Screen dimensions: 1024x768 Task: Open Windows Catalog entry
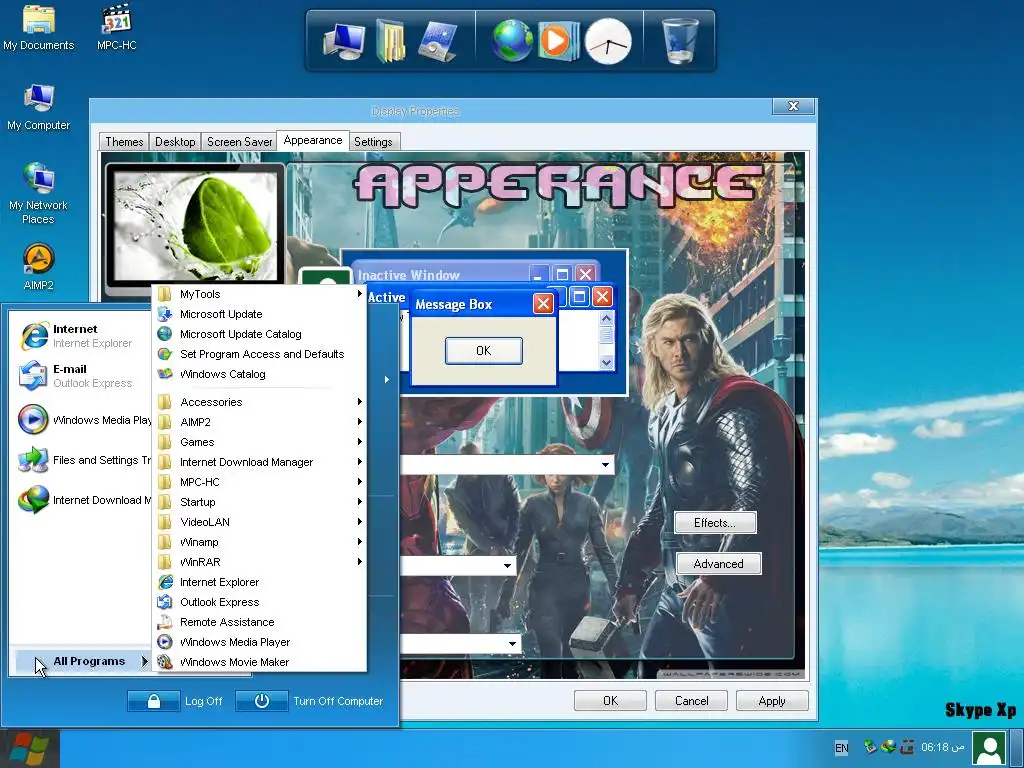click(259, 374)
